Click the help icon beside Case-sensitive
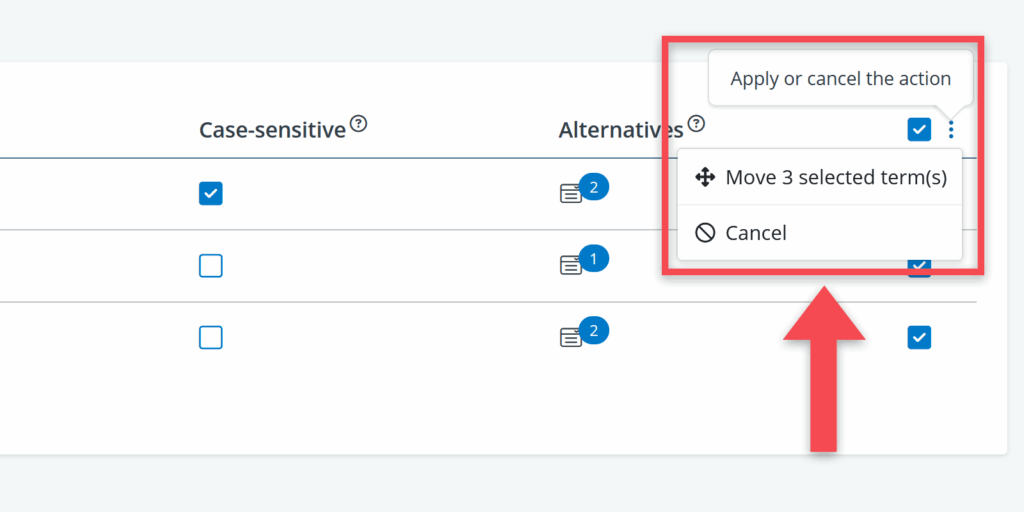The height and width of the screenshot is (512, 1024). tap(359, 125)
